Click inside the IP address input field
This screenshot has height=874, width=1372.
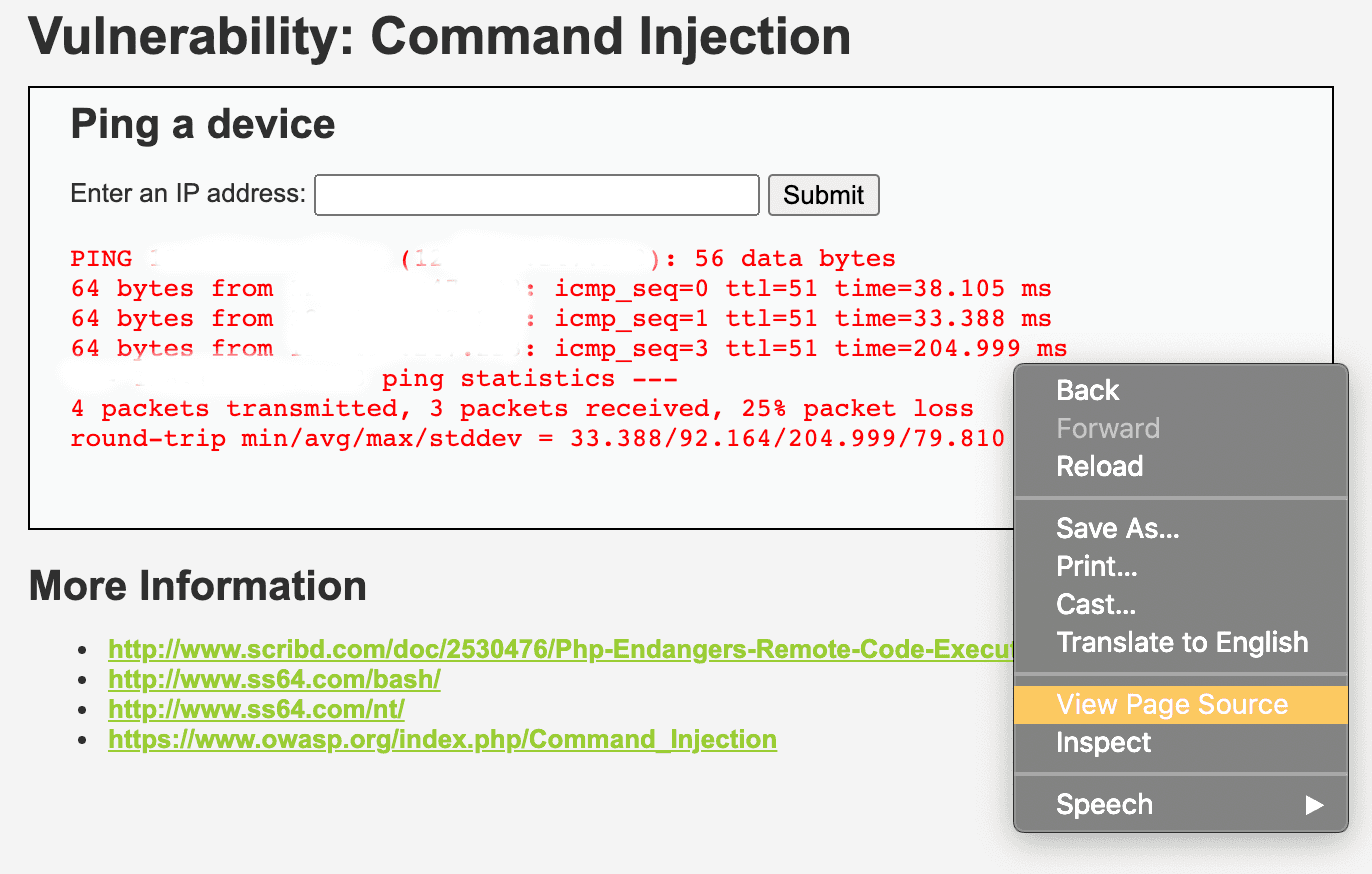(536, 194)
